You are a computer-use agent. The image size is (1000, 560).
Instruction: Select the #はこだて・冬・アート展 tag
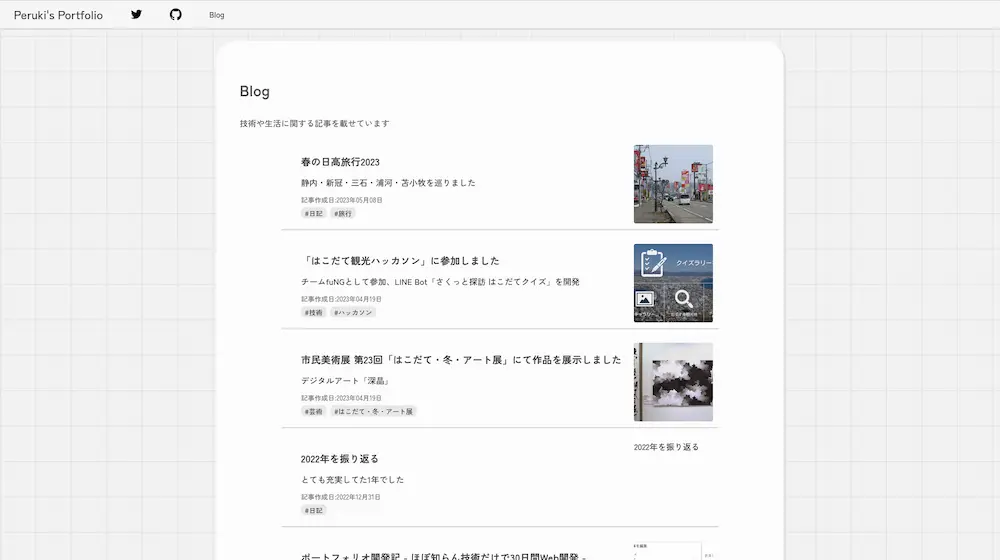374,411
